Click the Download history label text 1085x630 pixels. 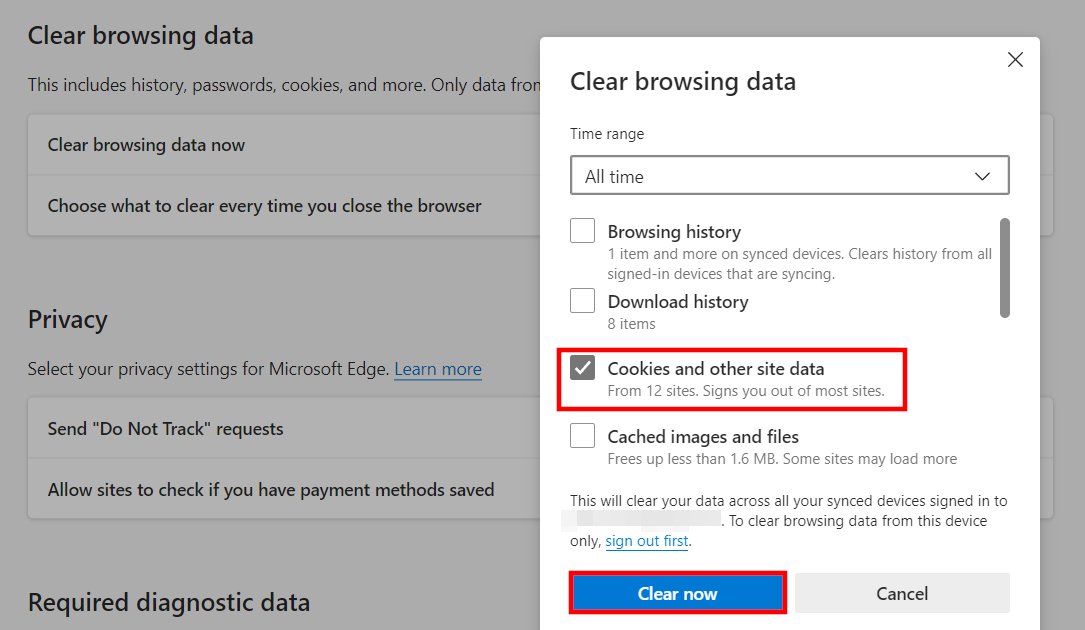677,301
